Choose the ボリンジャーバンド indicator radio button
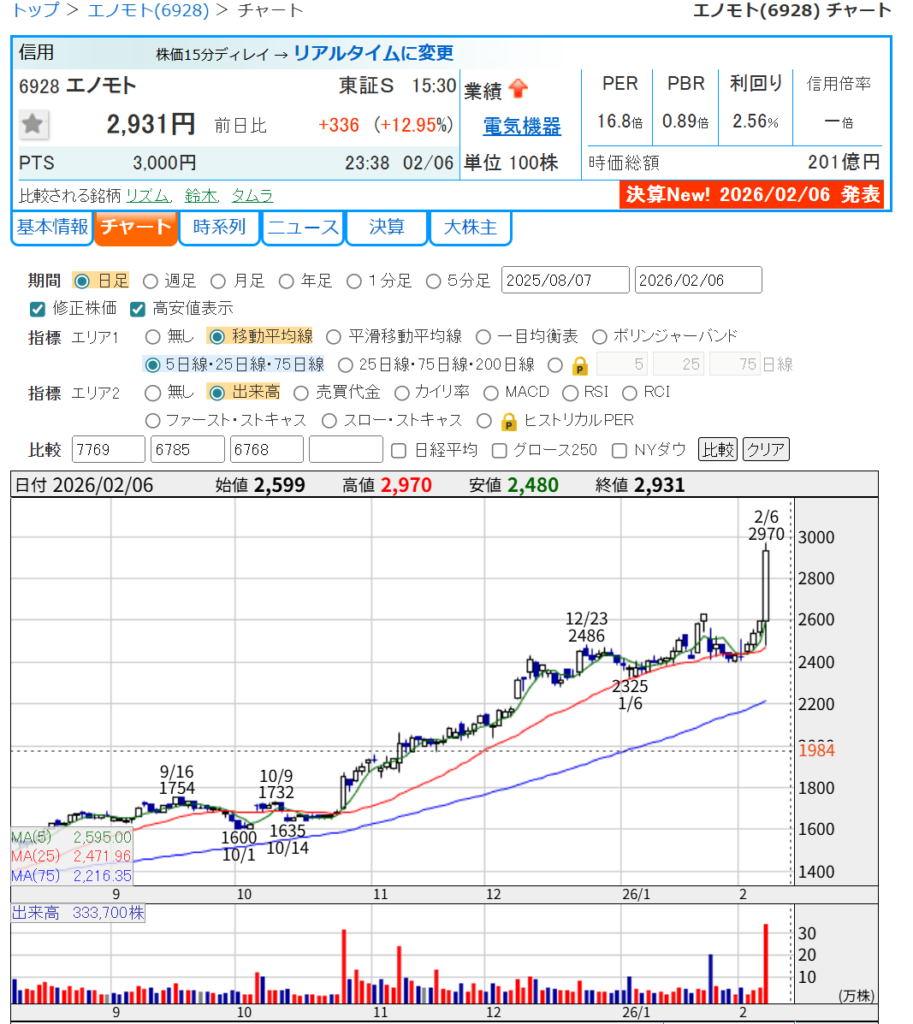The height and width of the screenshot is (1024, 913). point(600,337)
